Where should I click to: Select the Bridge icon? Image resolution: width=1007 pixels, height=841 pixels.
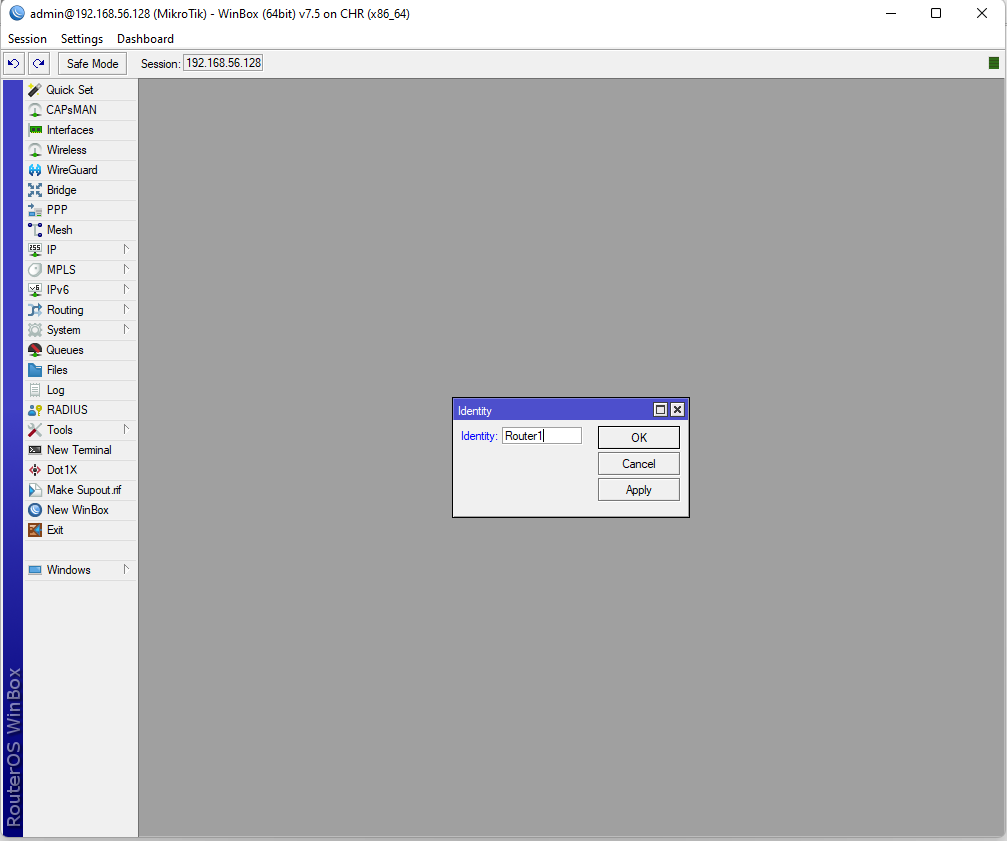35,190
